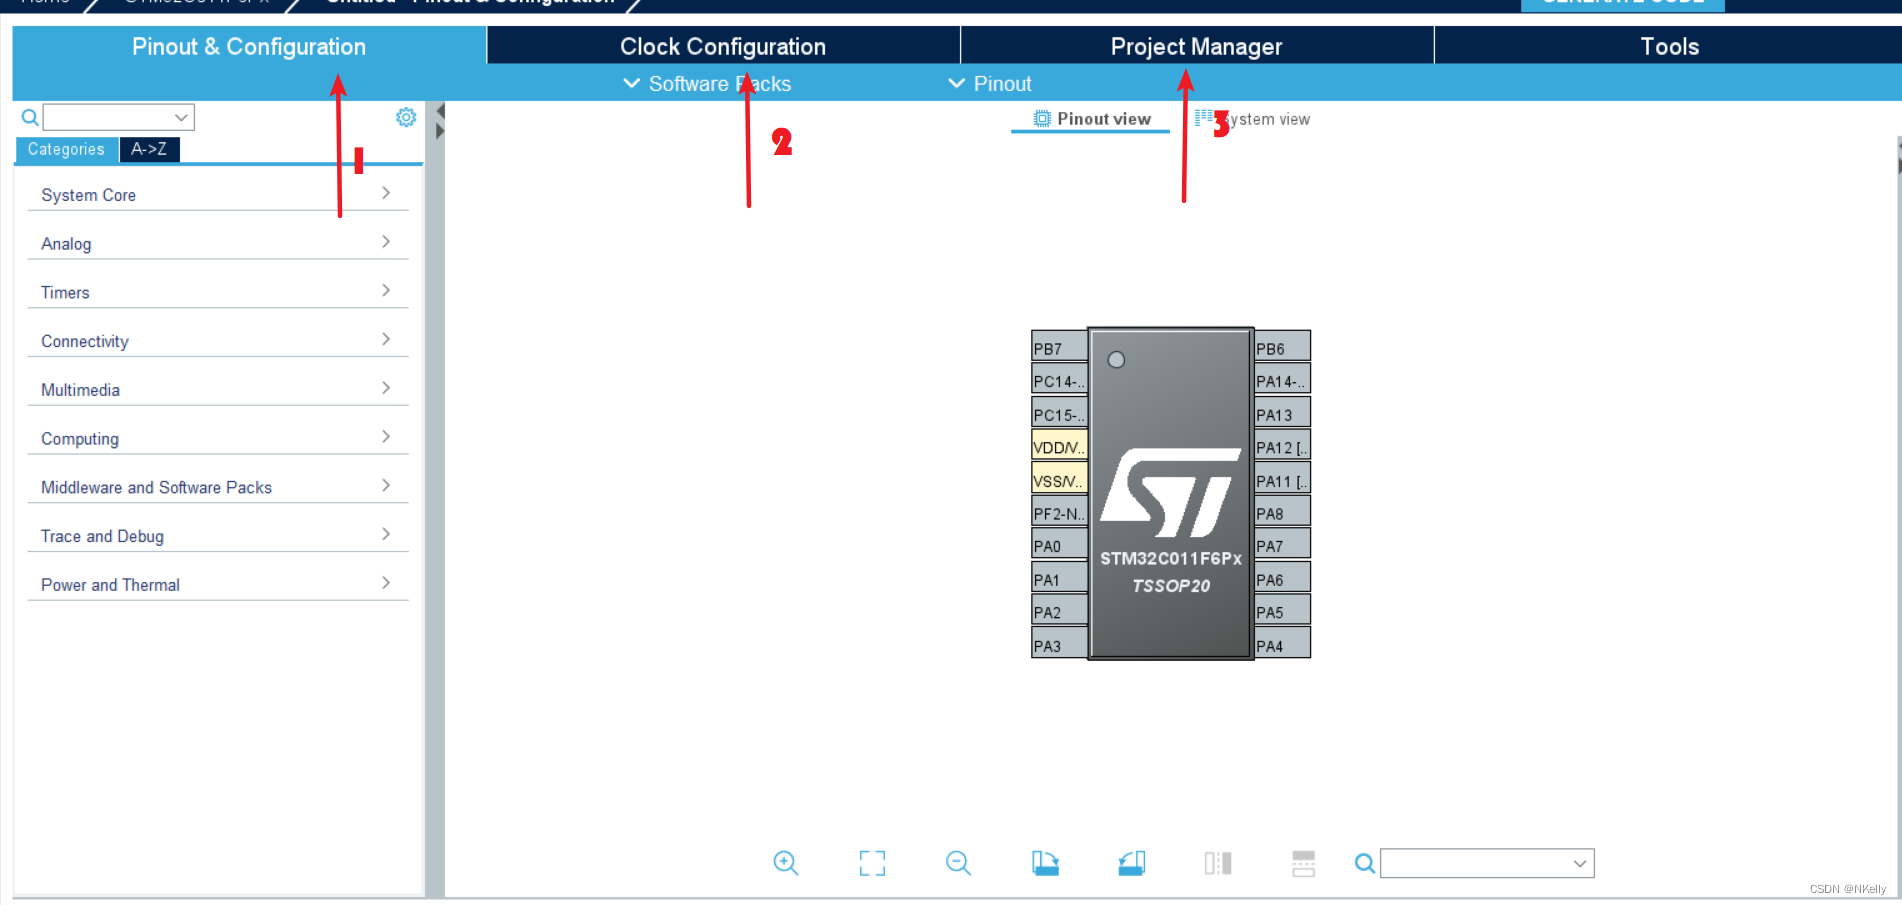Click pin PF2-NRST on the chip
This screenshot has width=1902, height=905.
(x=1059, y=512)
